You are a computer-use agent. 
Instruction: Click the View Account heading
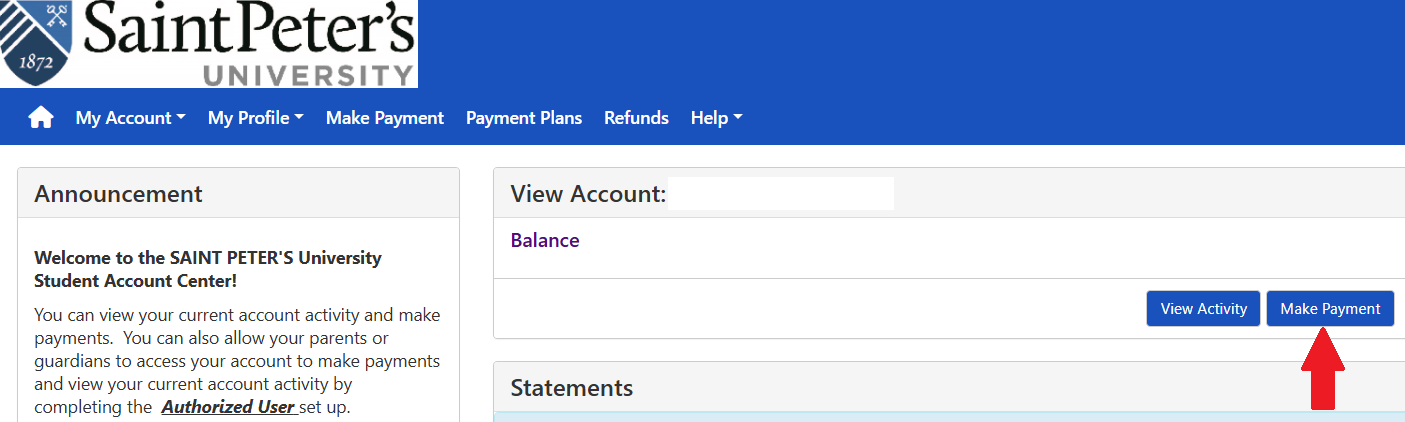[x=588, y=194]
